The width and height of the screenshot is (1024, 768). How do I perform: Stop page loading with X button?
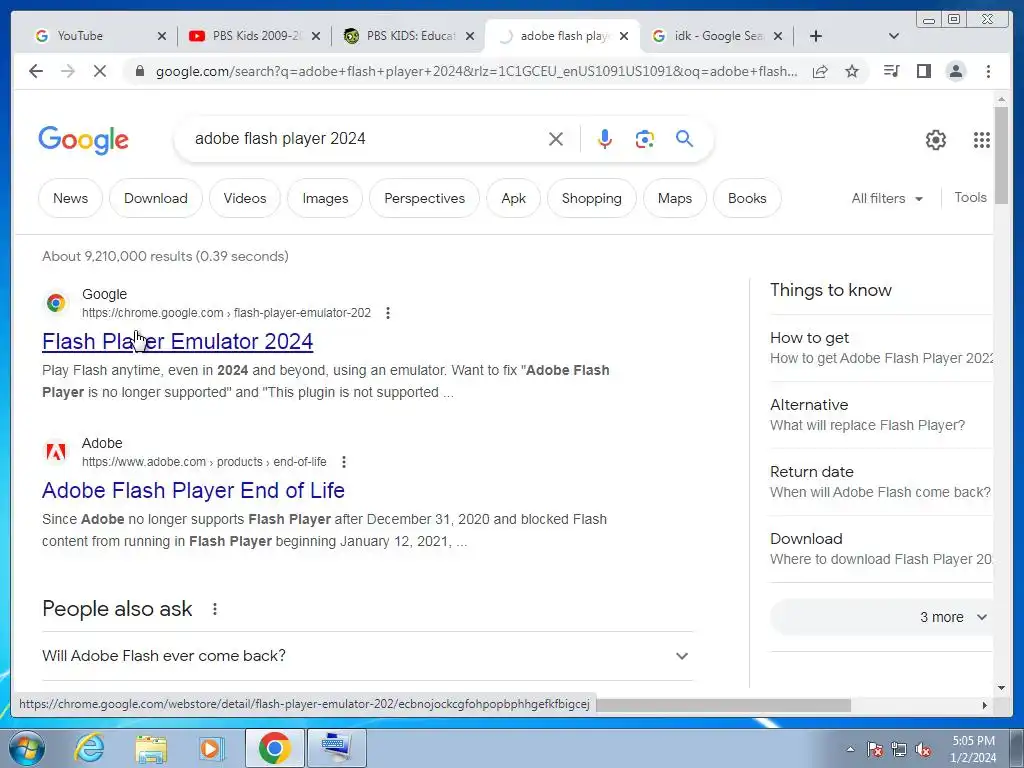click(100, 71)
